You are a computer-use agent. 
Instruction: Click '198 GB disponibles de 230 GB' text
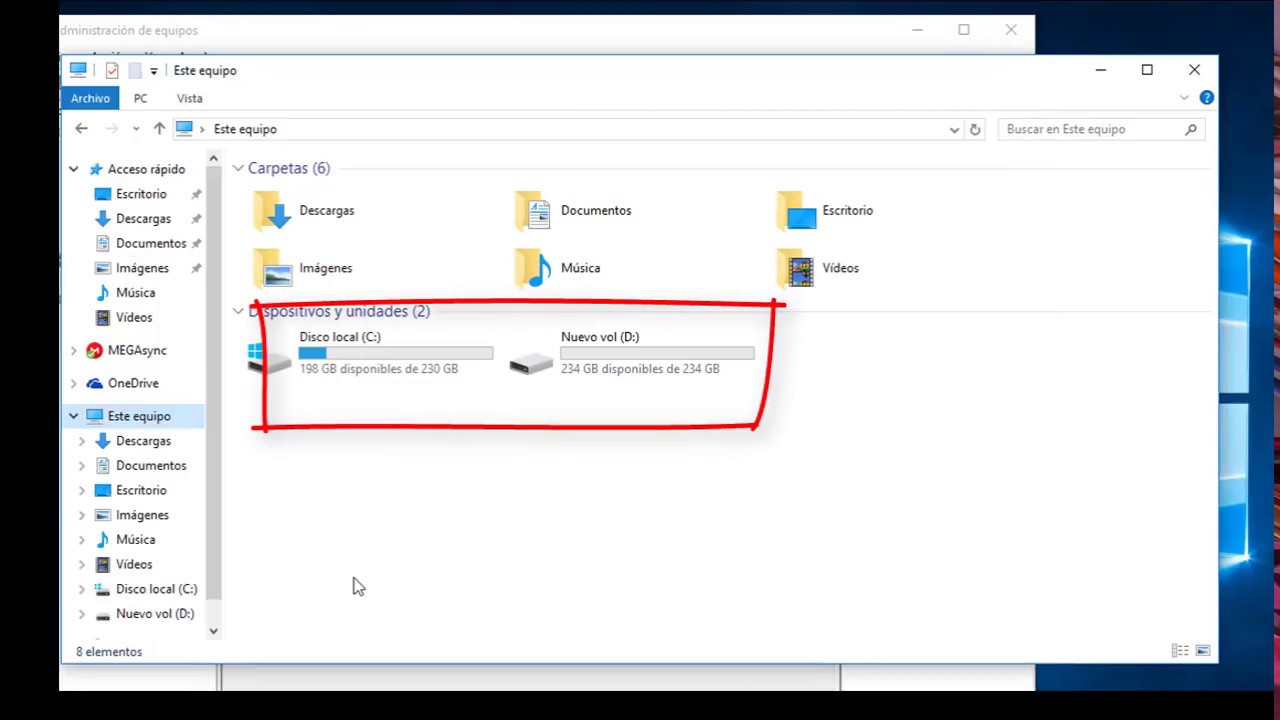pos(378,369)
